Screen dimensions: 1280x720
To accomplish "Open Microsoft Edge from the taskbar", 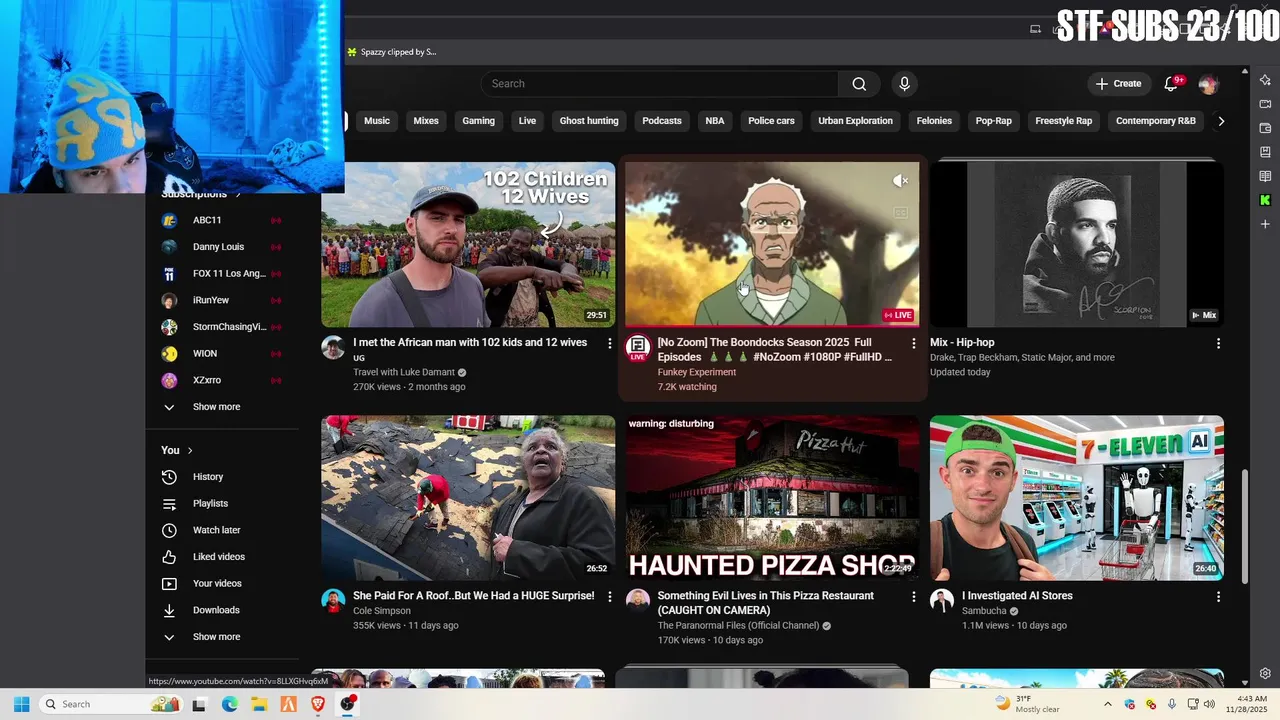I will coord(229,704).
